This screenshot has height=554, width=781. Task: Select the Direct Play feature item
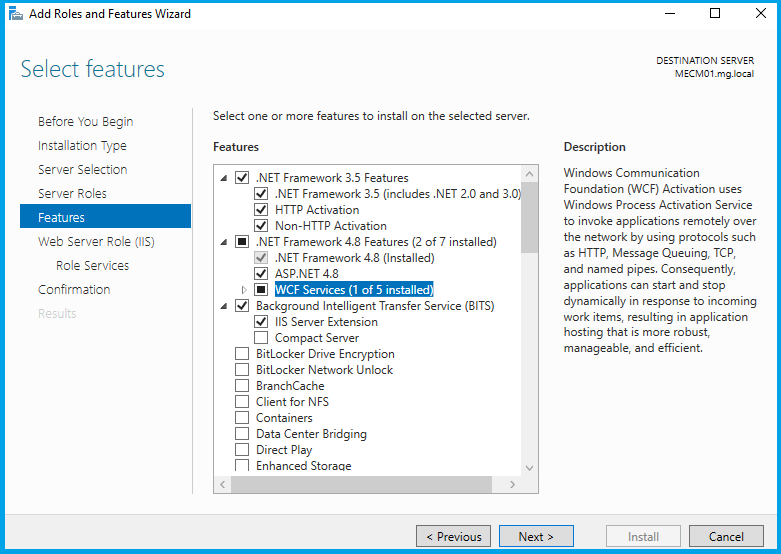tap(285, 450)
